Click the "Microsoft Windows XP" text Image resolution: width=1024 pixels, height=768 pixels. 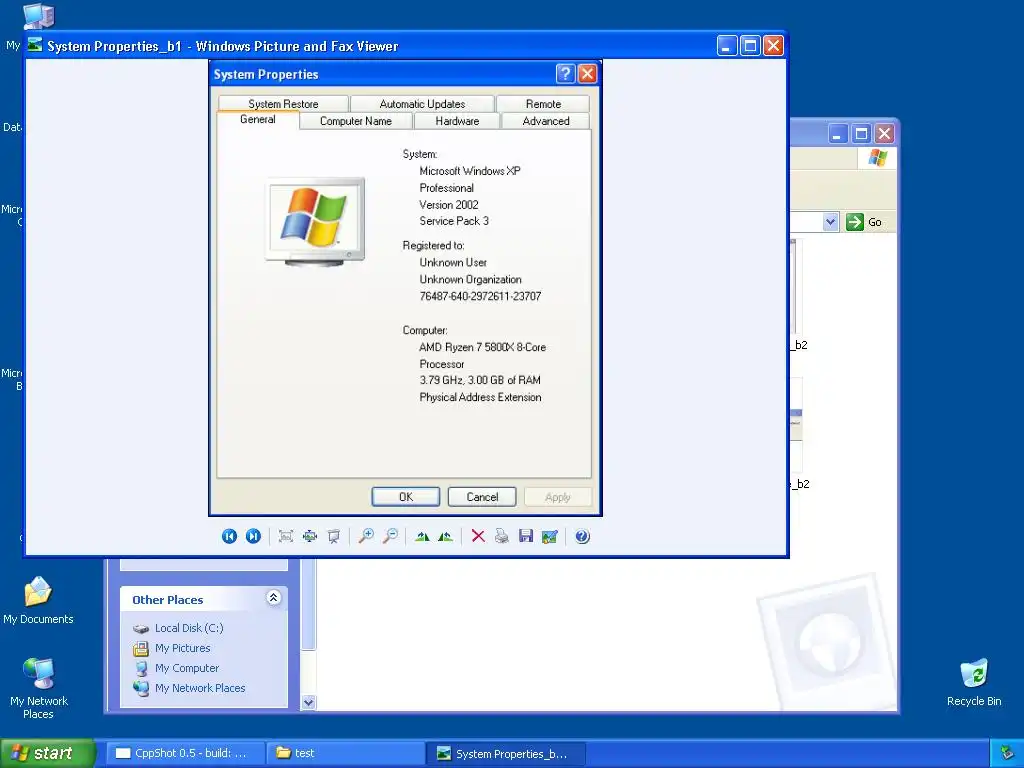[470, 171]
